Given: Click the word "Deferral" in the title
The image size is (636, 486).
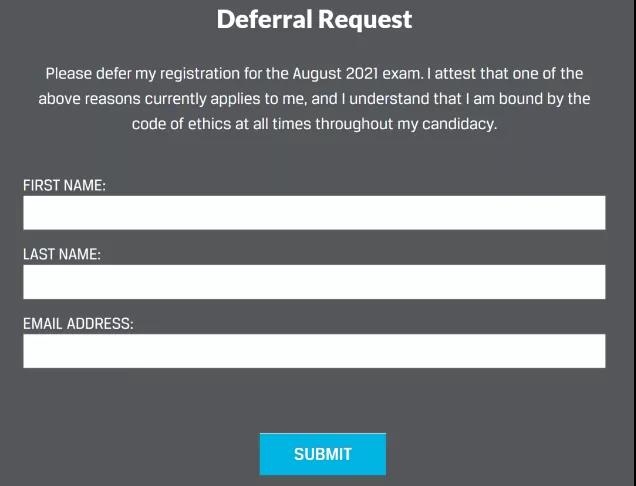Looking at the screenshot, I should tap(262, 19).
